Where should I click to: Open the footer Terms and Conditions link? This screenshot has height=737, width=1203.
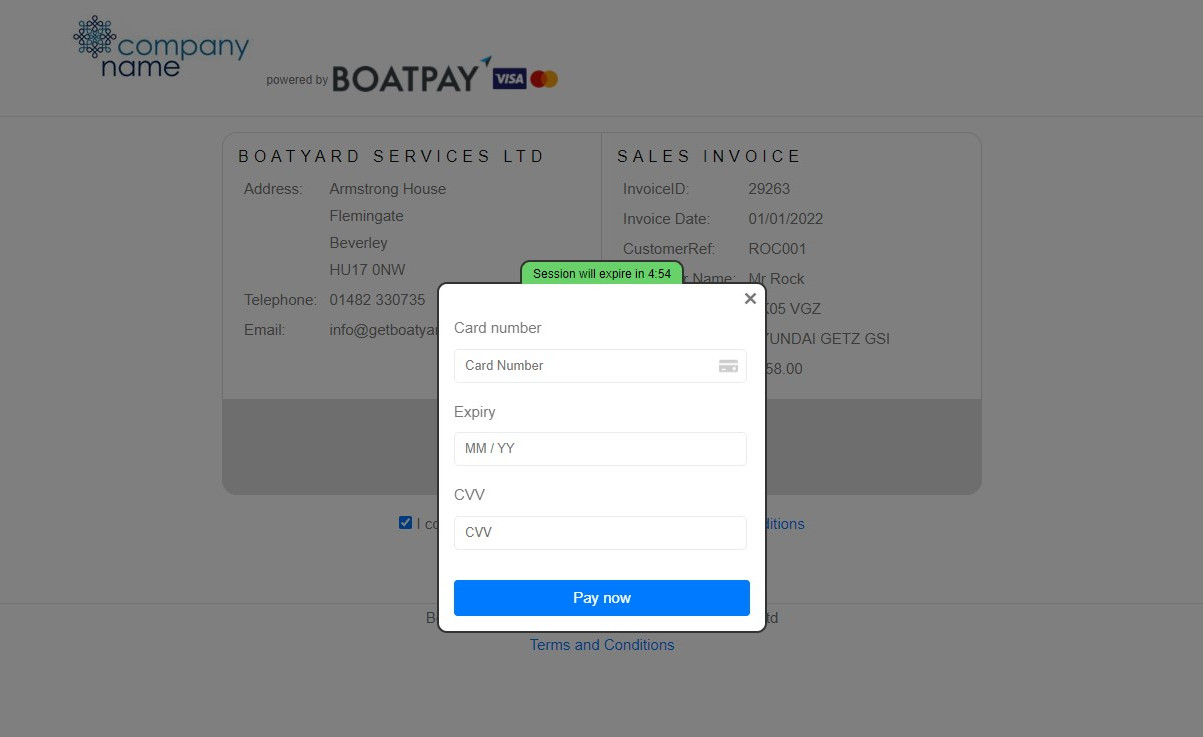602,645
